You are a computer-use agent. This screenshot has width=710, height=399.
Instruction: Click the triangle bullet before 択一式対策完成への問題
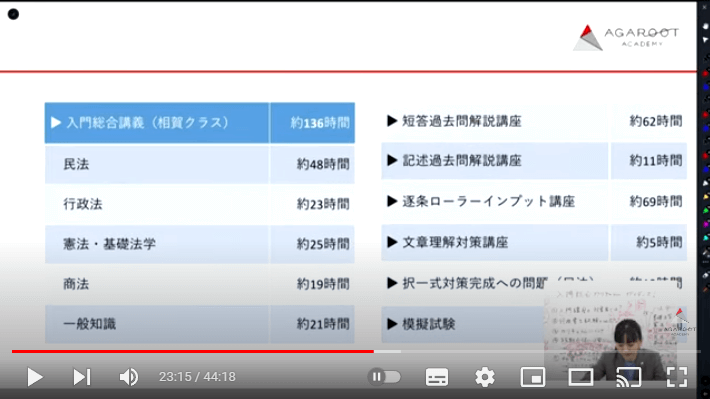click(x=392, y=283)
